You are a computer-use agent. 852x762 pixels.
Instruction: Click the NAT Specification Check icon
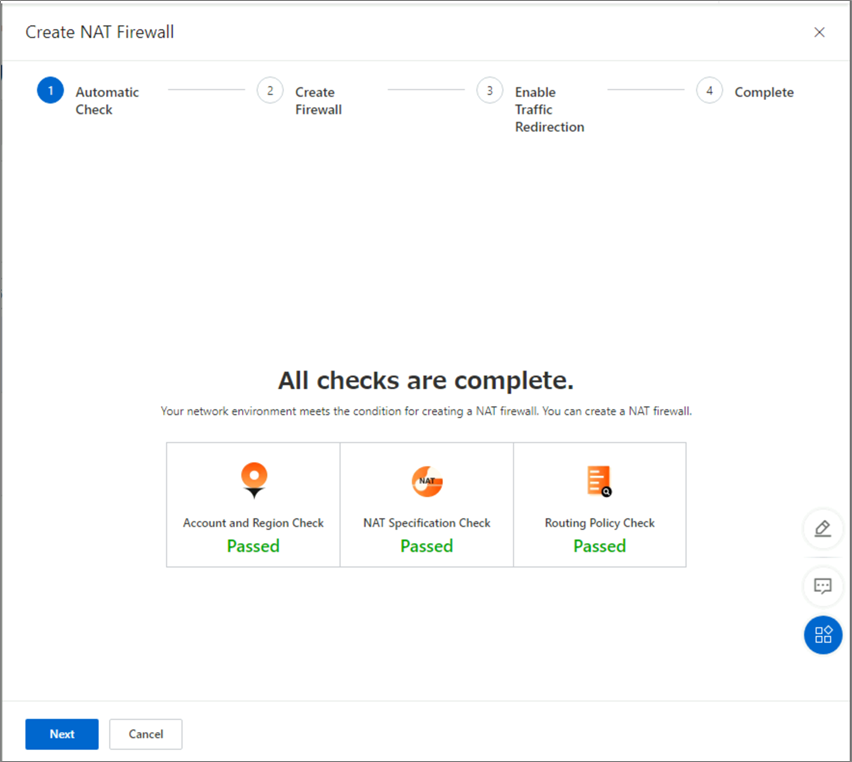(x=427, y=481)
